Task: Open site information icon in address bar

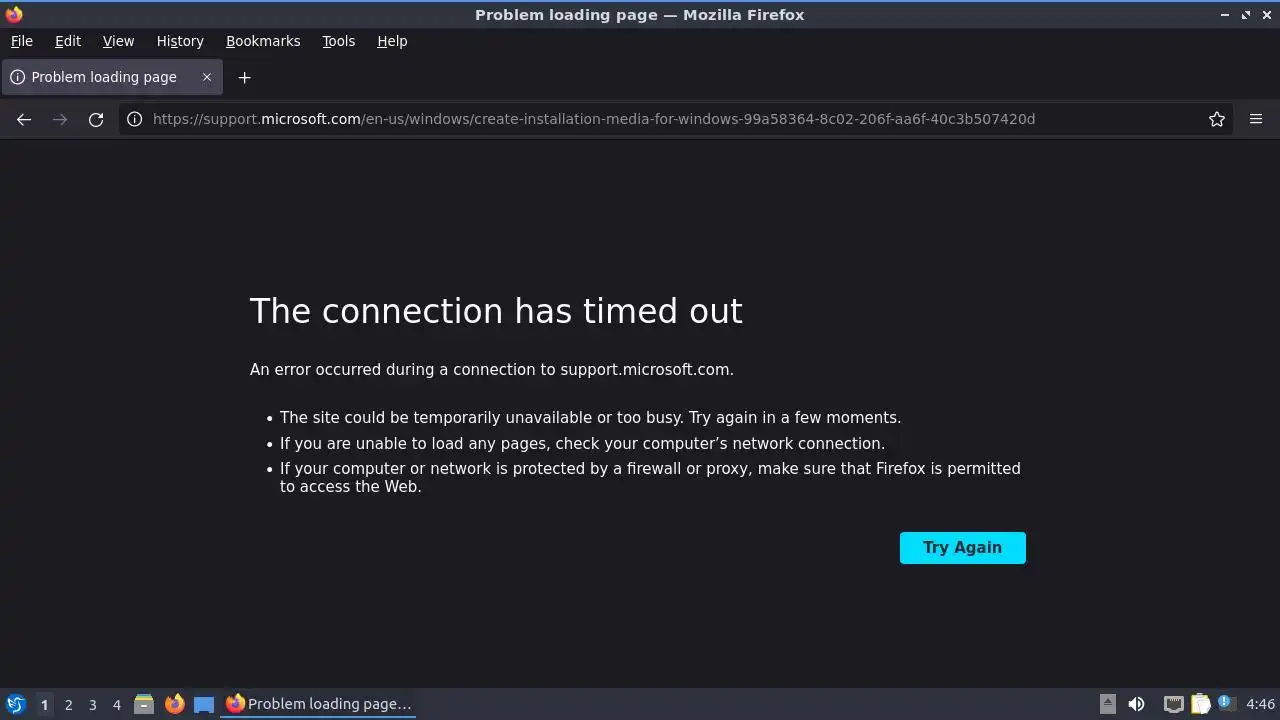Action: tap(134, 119)
